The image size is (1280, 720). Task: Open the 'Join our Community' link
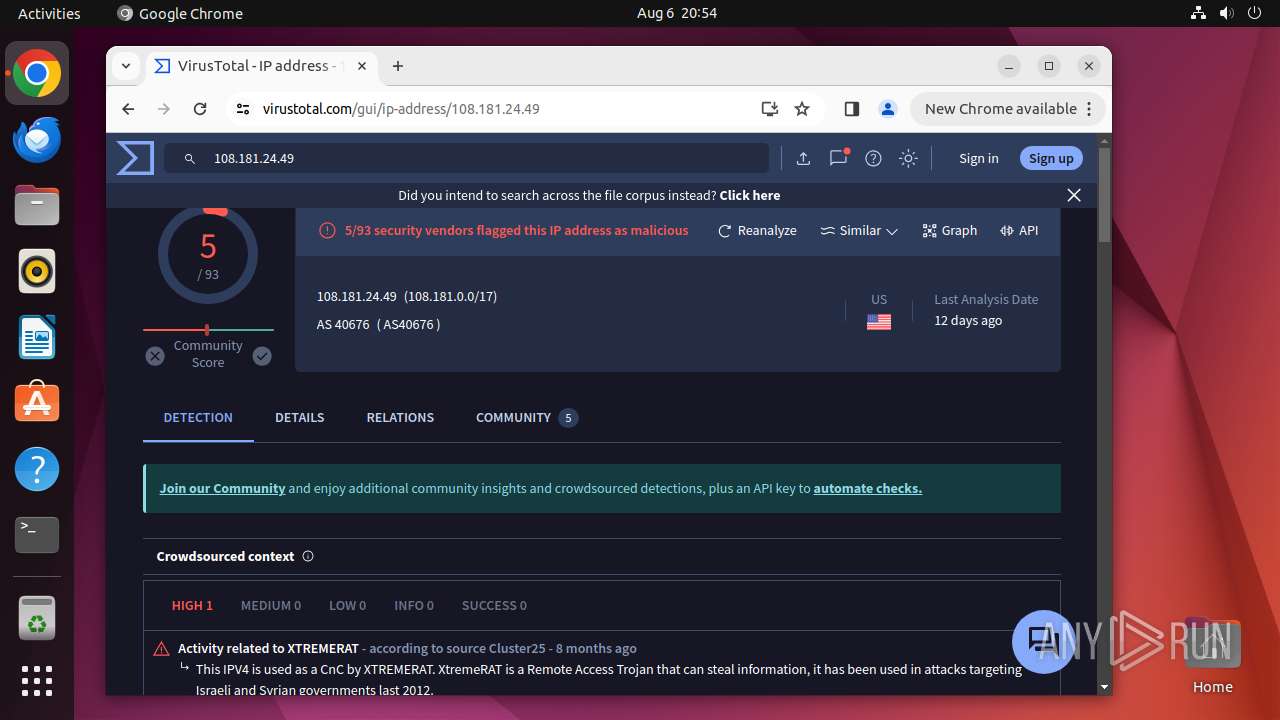coord(222,488)
